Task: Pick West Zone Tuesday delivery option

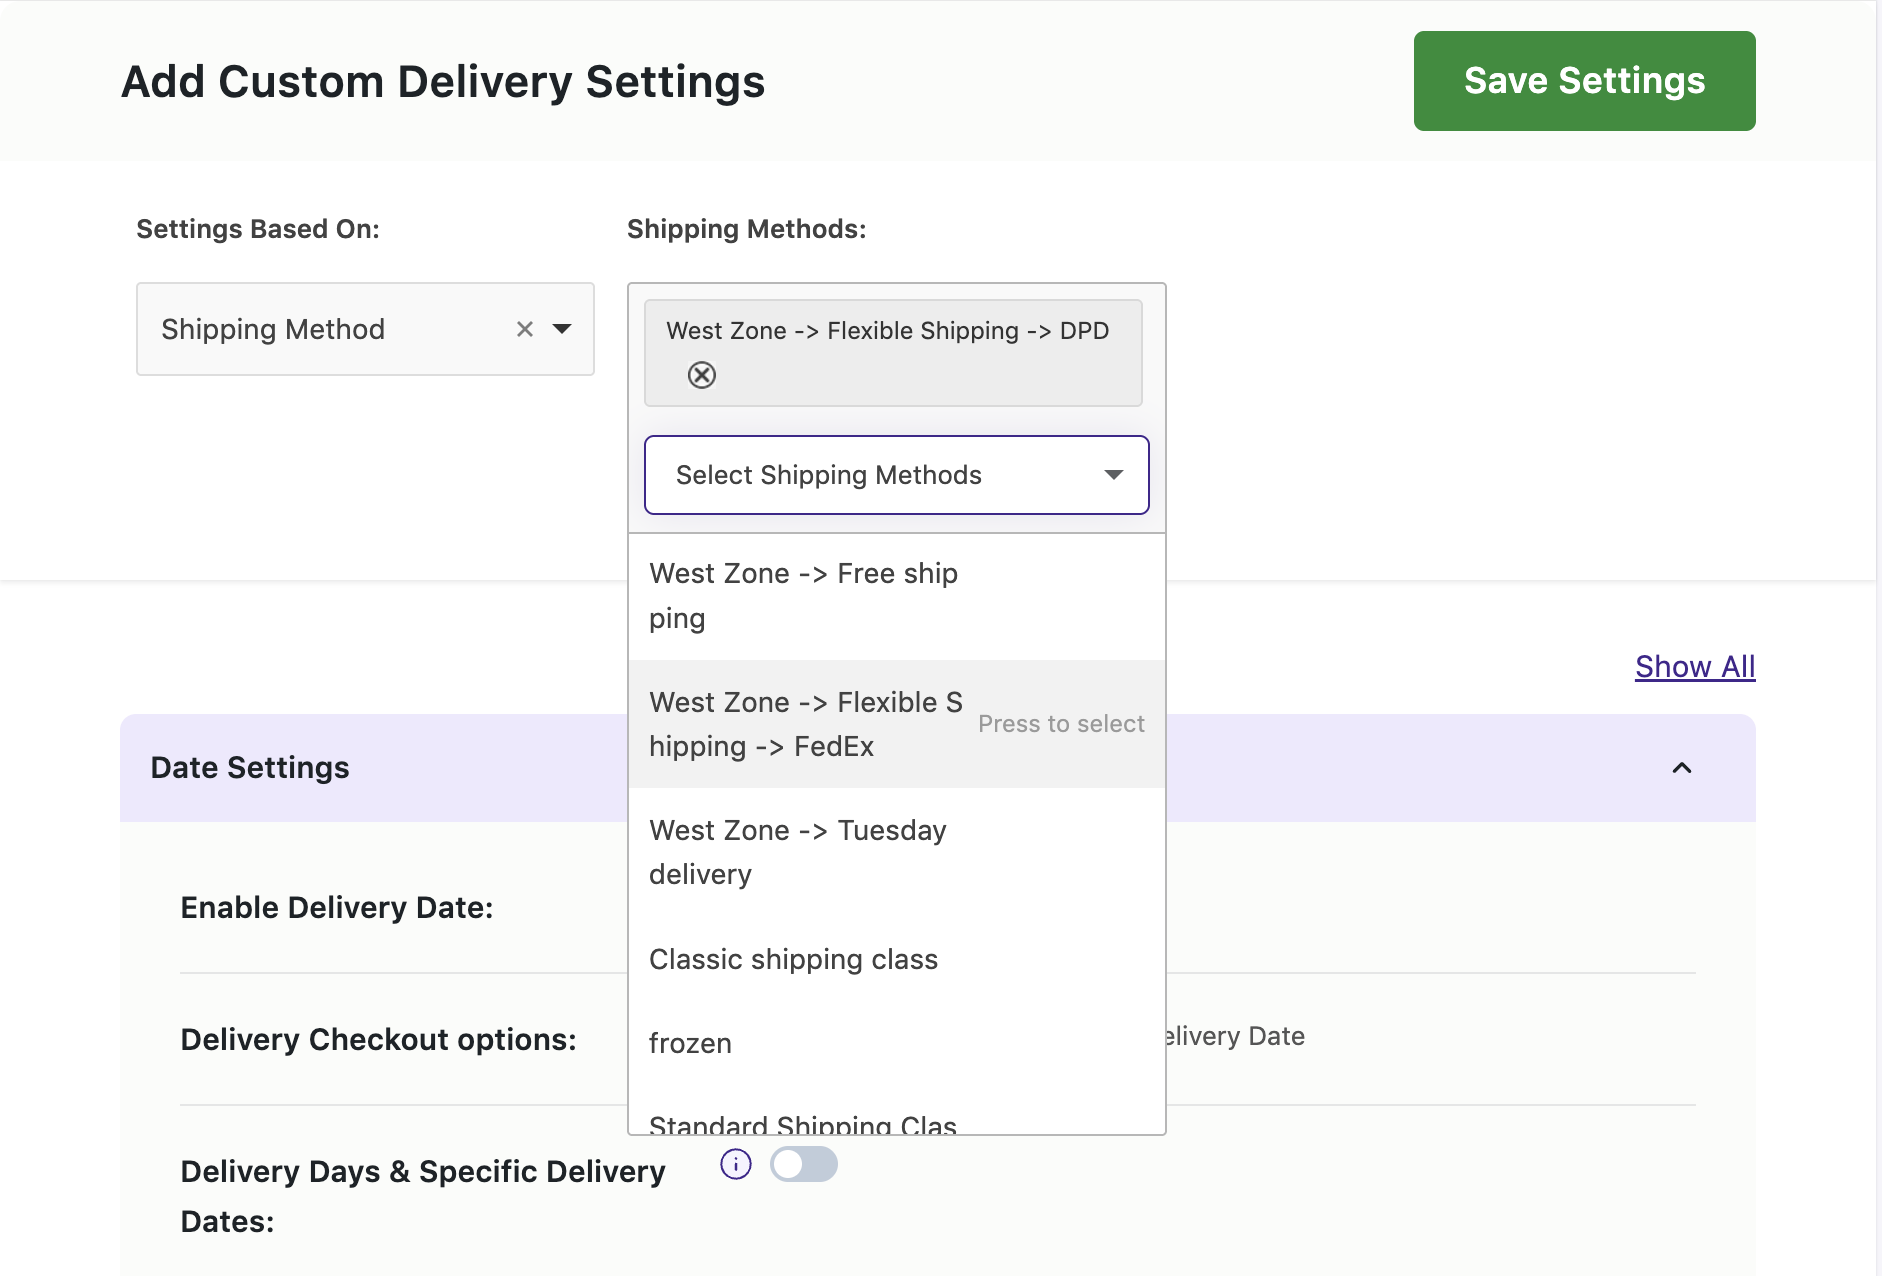Action: [x=797, y=852]
